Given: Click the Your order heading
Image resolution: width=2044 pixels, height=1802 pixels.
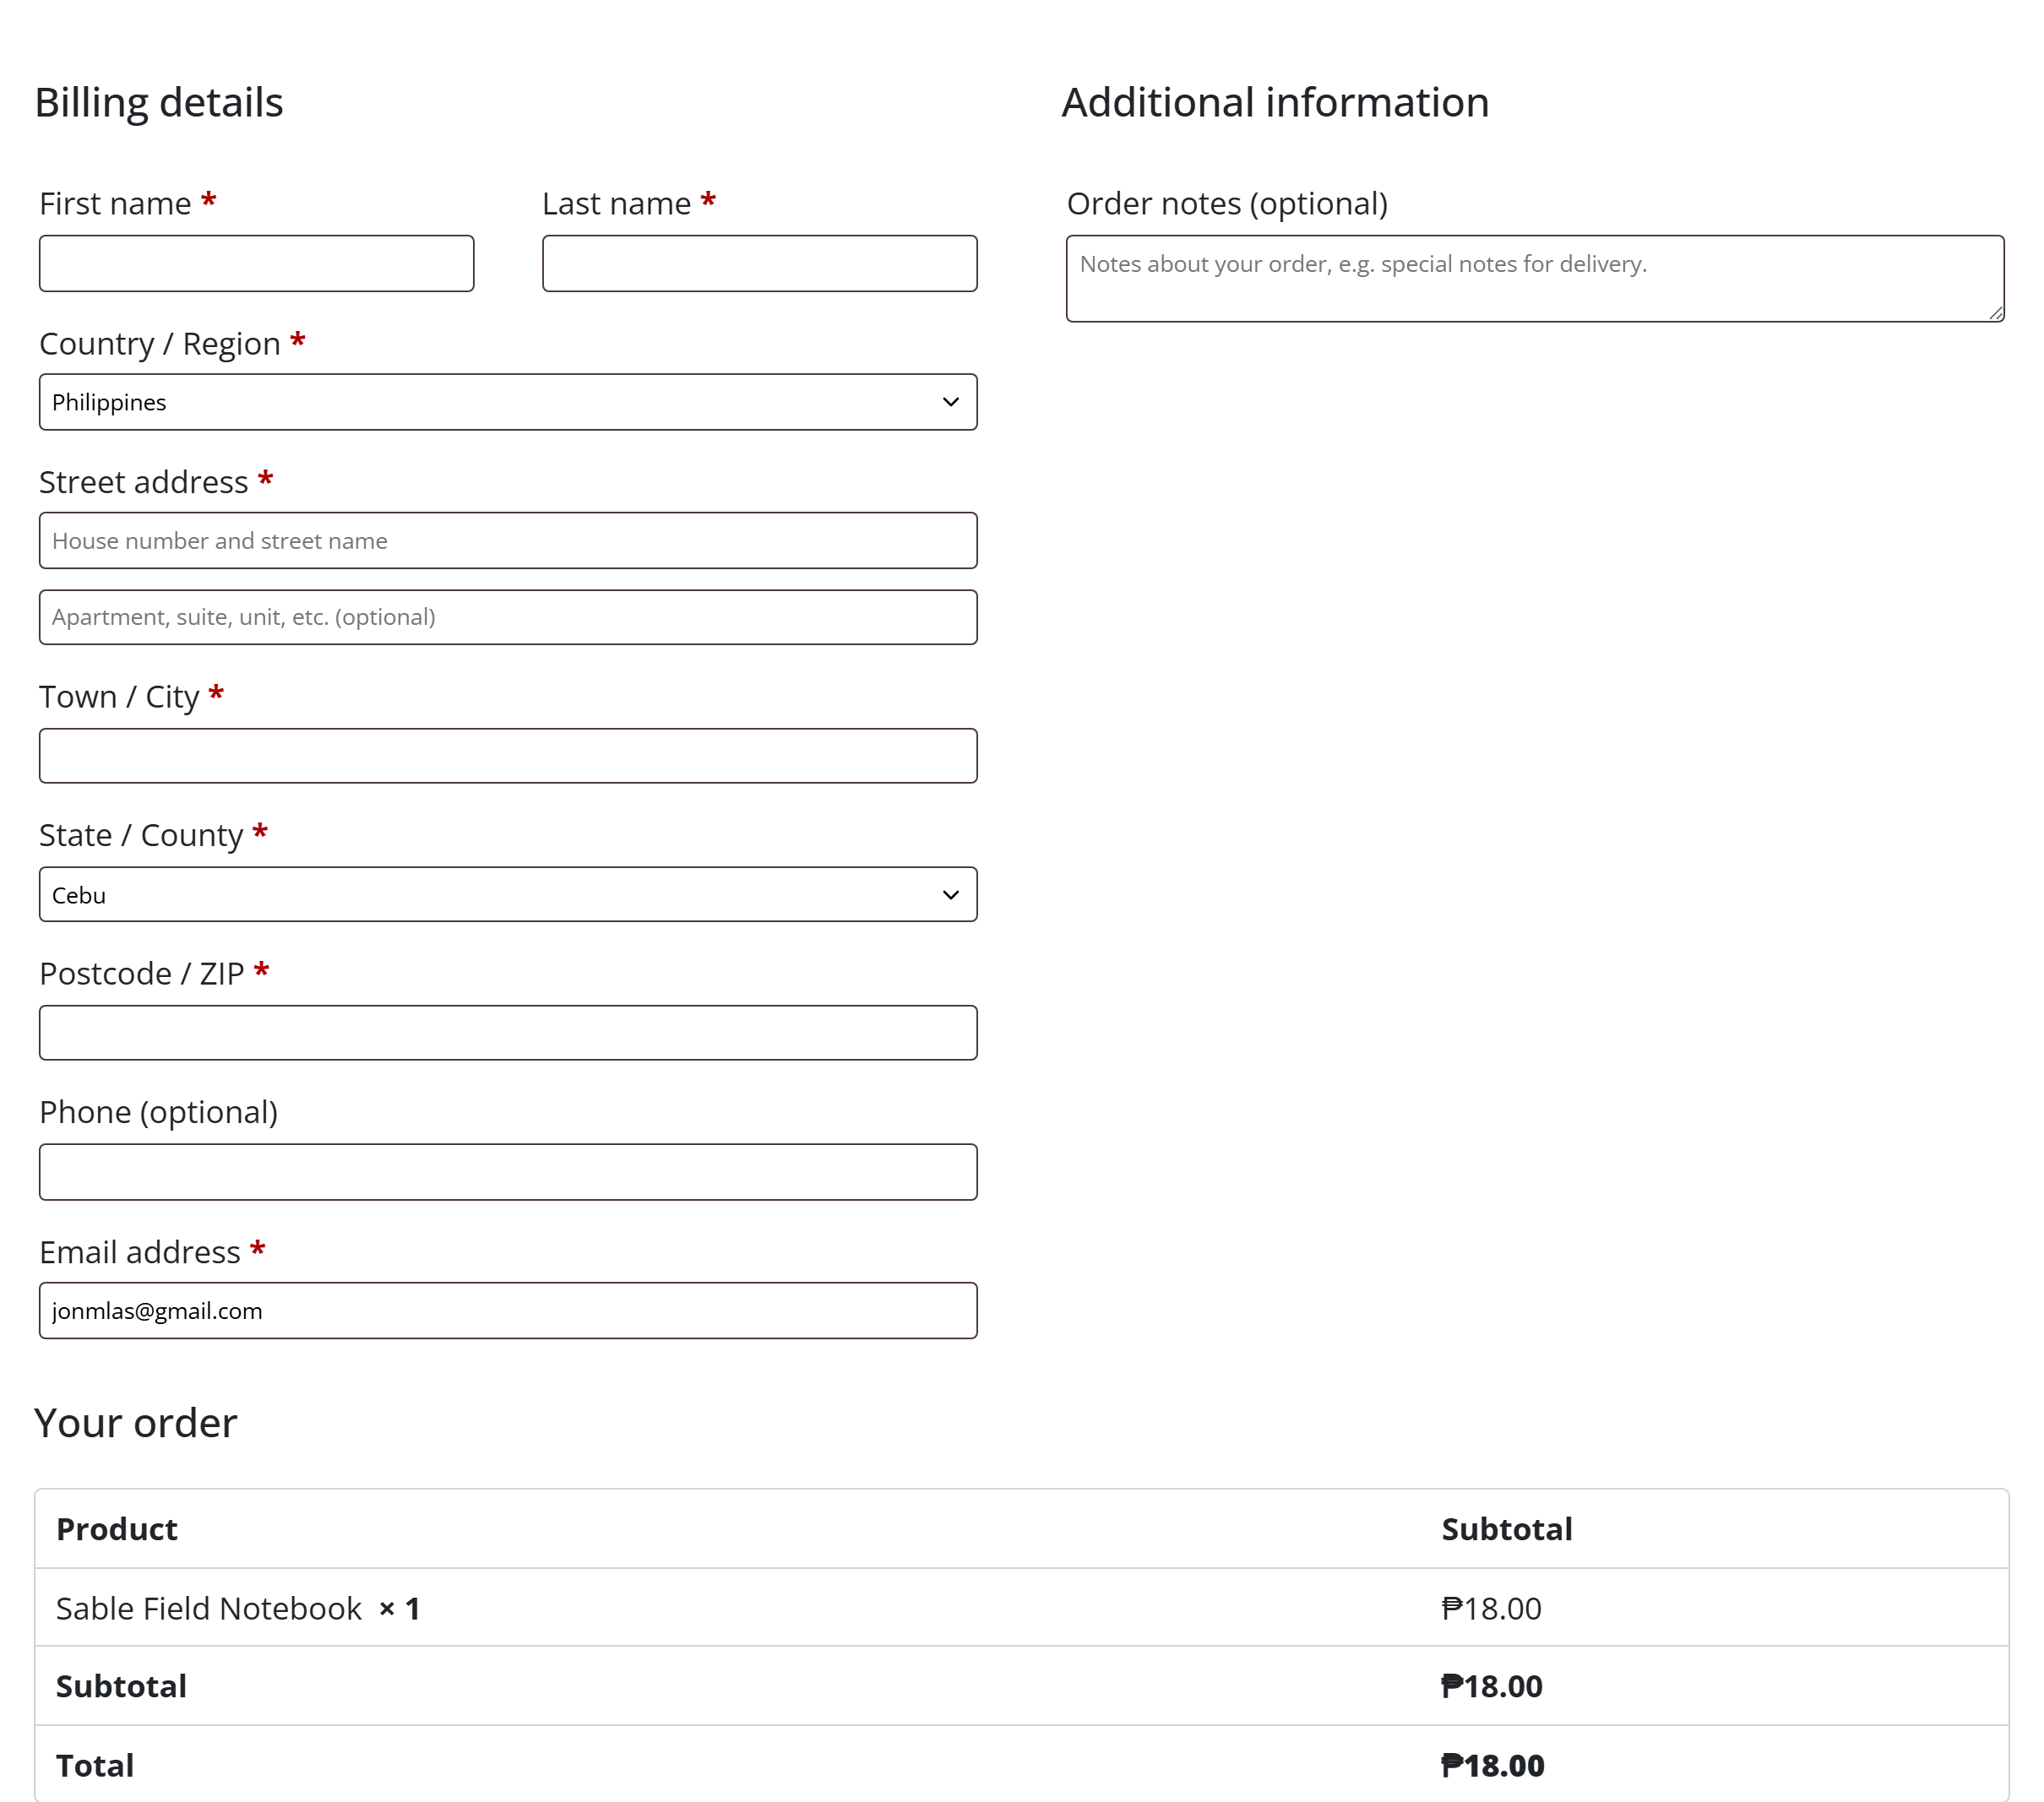Looking at the screenshot, I should [x=136, y=1422].
